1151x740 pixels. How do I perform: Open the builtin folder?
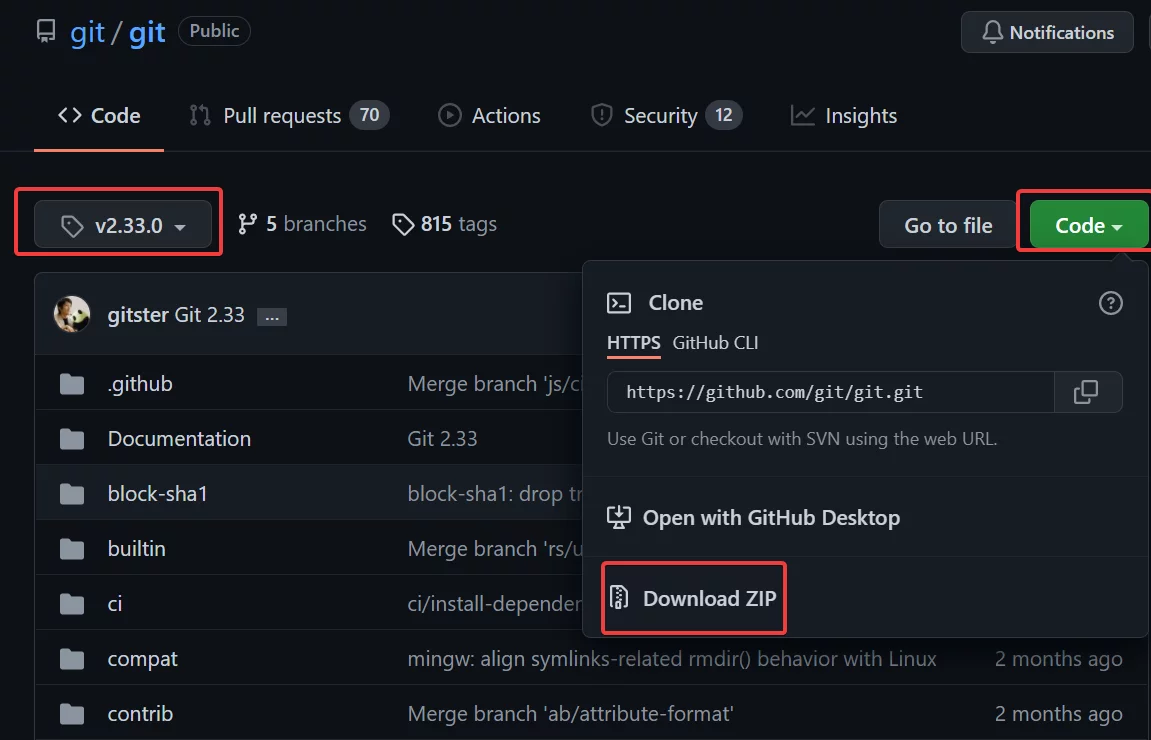pos(137,549)
